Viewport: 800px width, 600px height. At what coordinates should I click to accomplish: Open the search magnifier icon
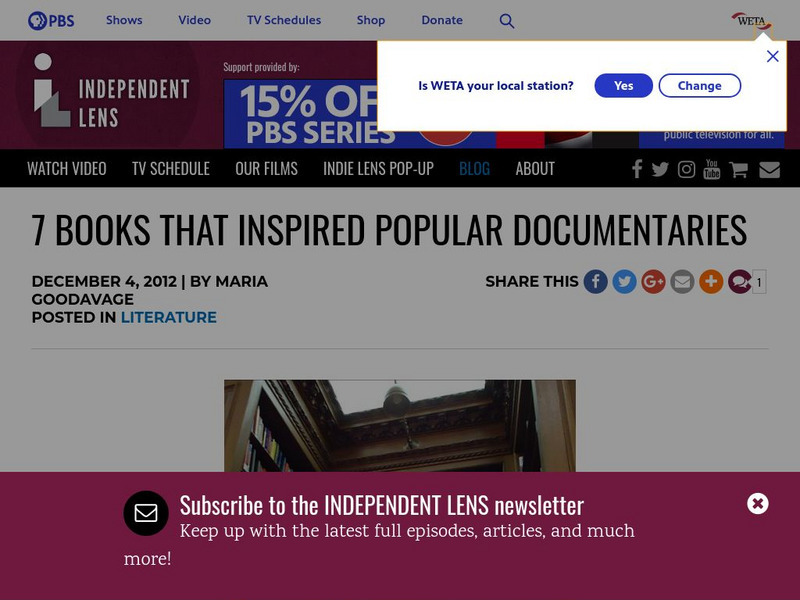(507, 21)
